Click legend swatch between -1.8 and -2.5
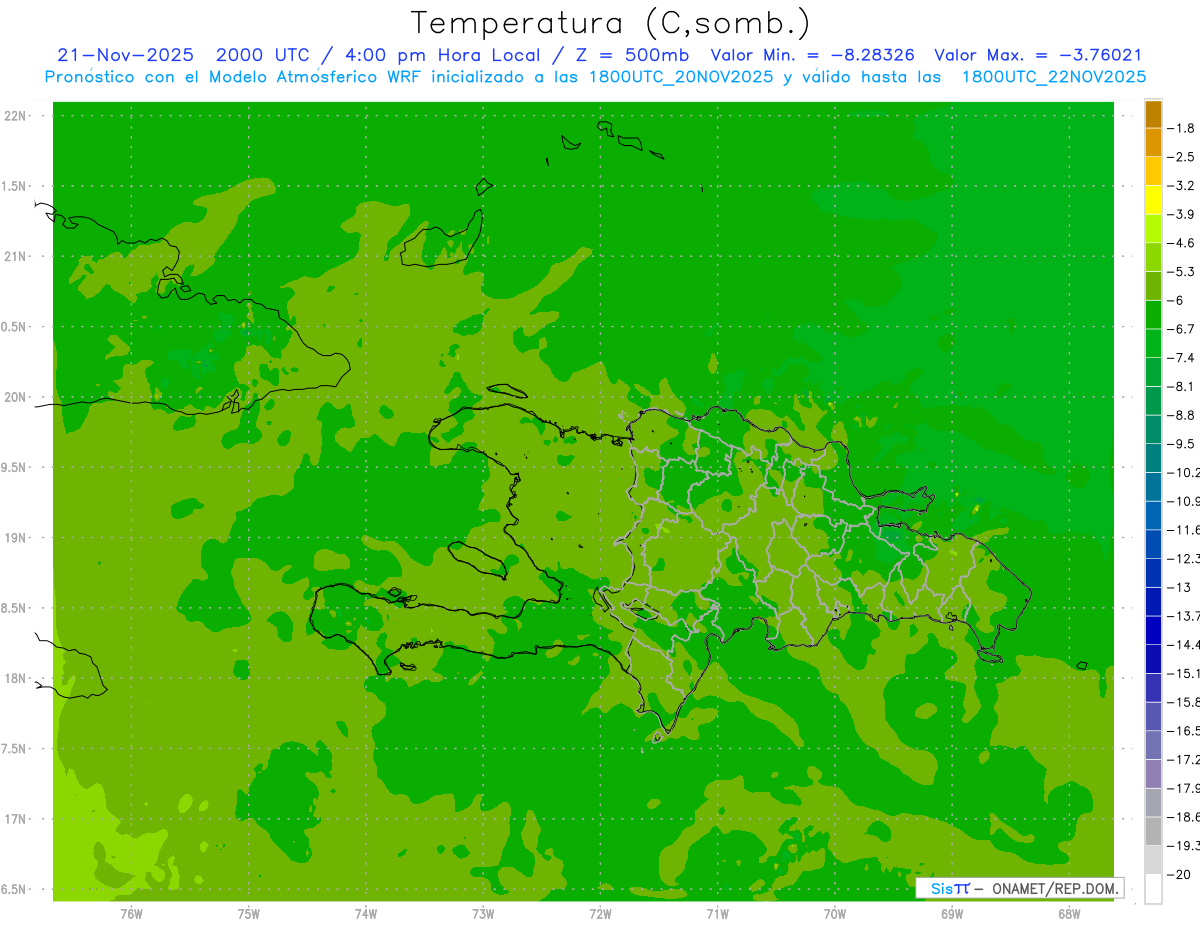The height and width of the screenshot is (927, 1200). [x=1153, y=143]
